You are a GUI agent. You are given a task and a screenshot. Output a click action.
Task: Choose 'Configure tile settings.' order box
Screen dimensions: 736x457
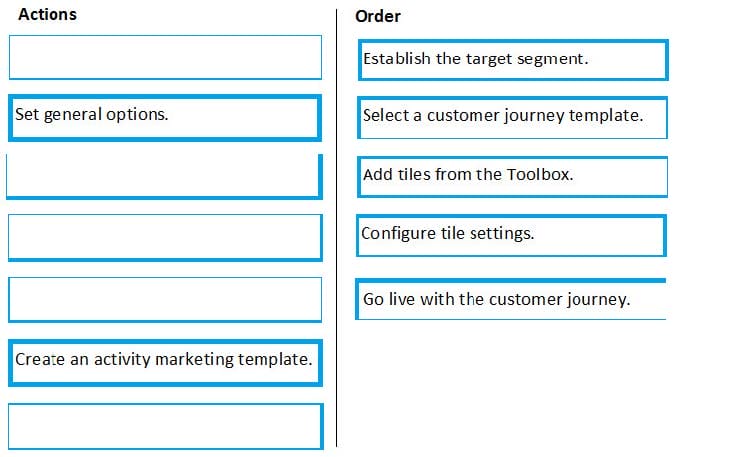tap(511, 236)
